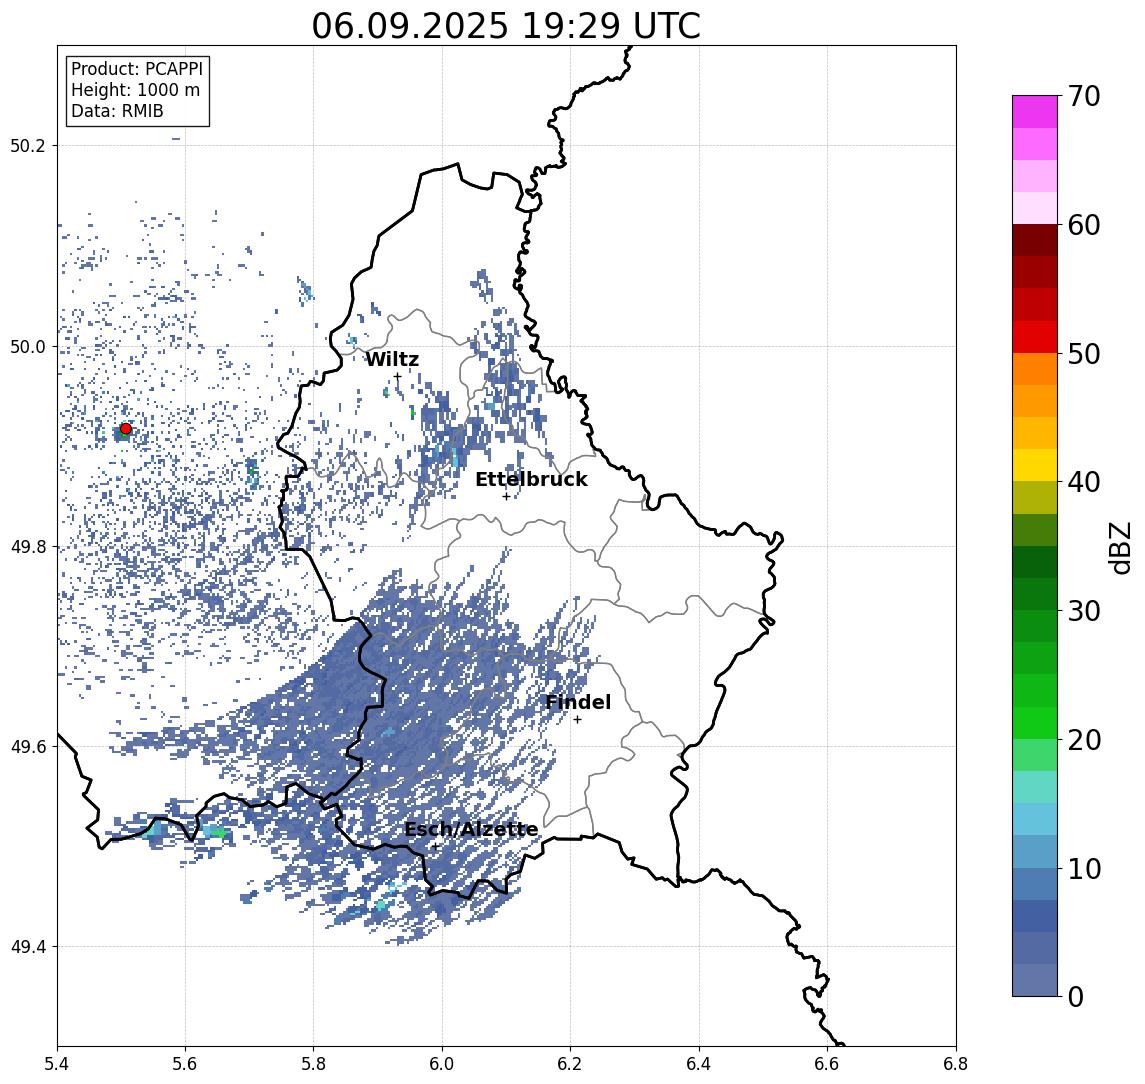The image size is (1145, 1084).
Task: Click the colorbar tick label 60
Action: click(1084, 225)
